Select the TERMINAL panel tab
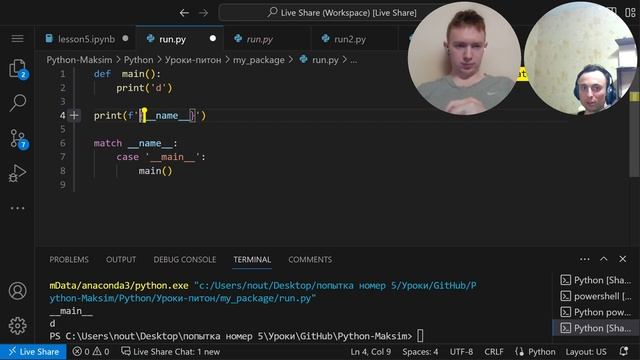Screen dimensions: 640x360 click(x=252, y=260)
